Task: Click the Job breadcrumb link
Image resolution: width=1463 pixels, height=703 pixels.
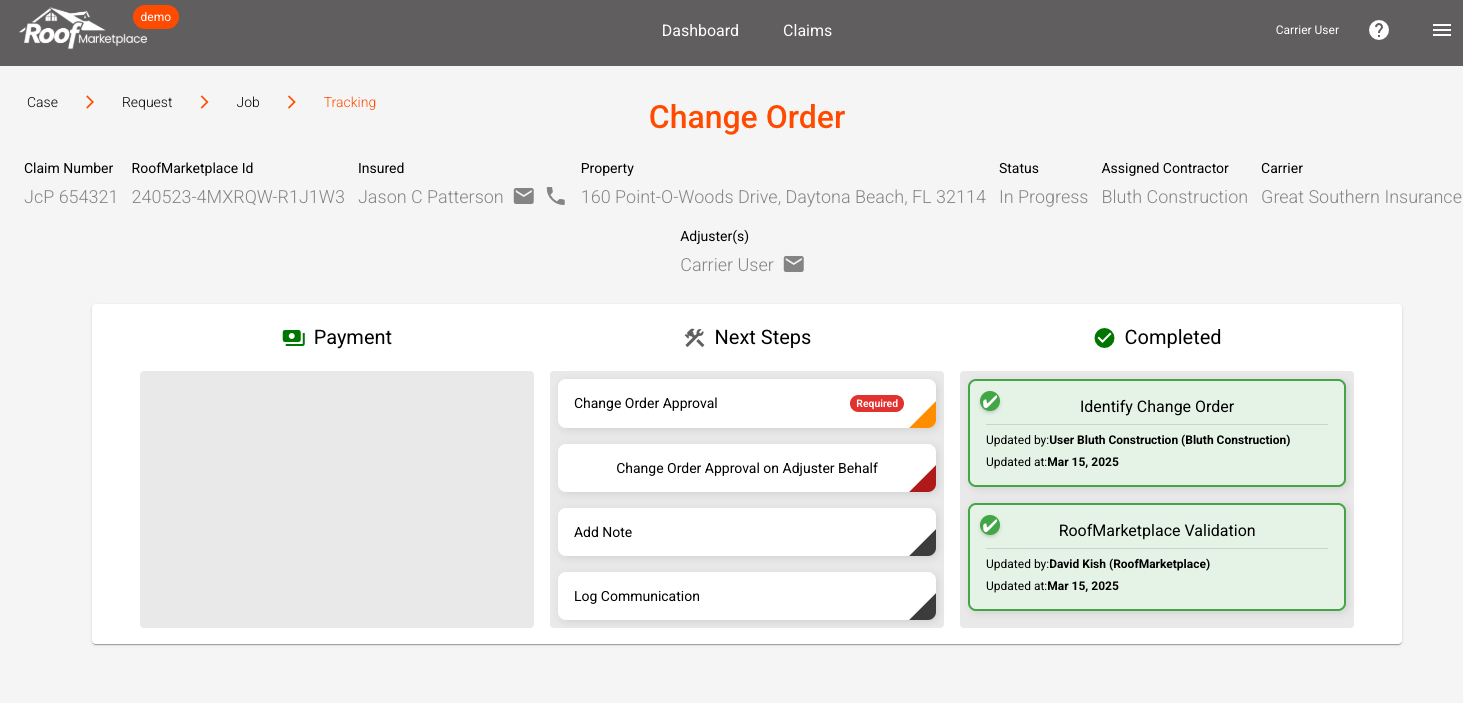Action: 248,102
